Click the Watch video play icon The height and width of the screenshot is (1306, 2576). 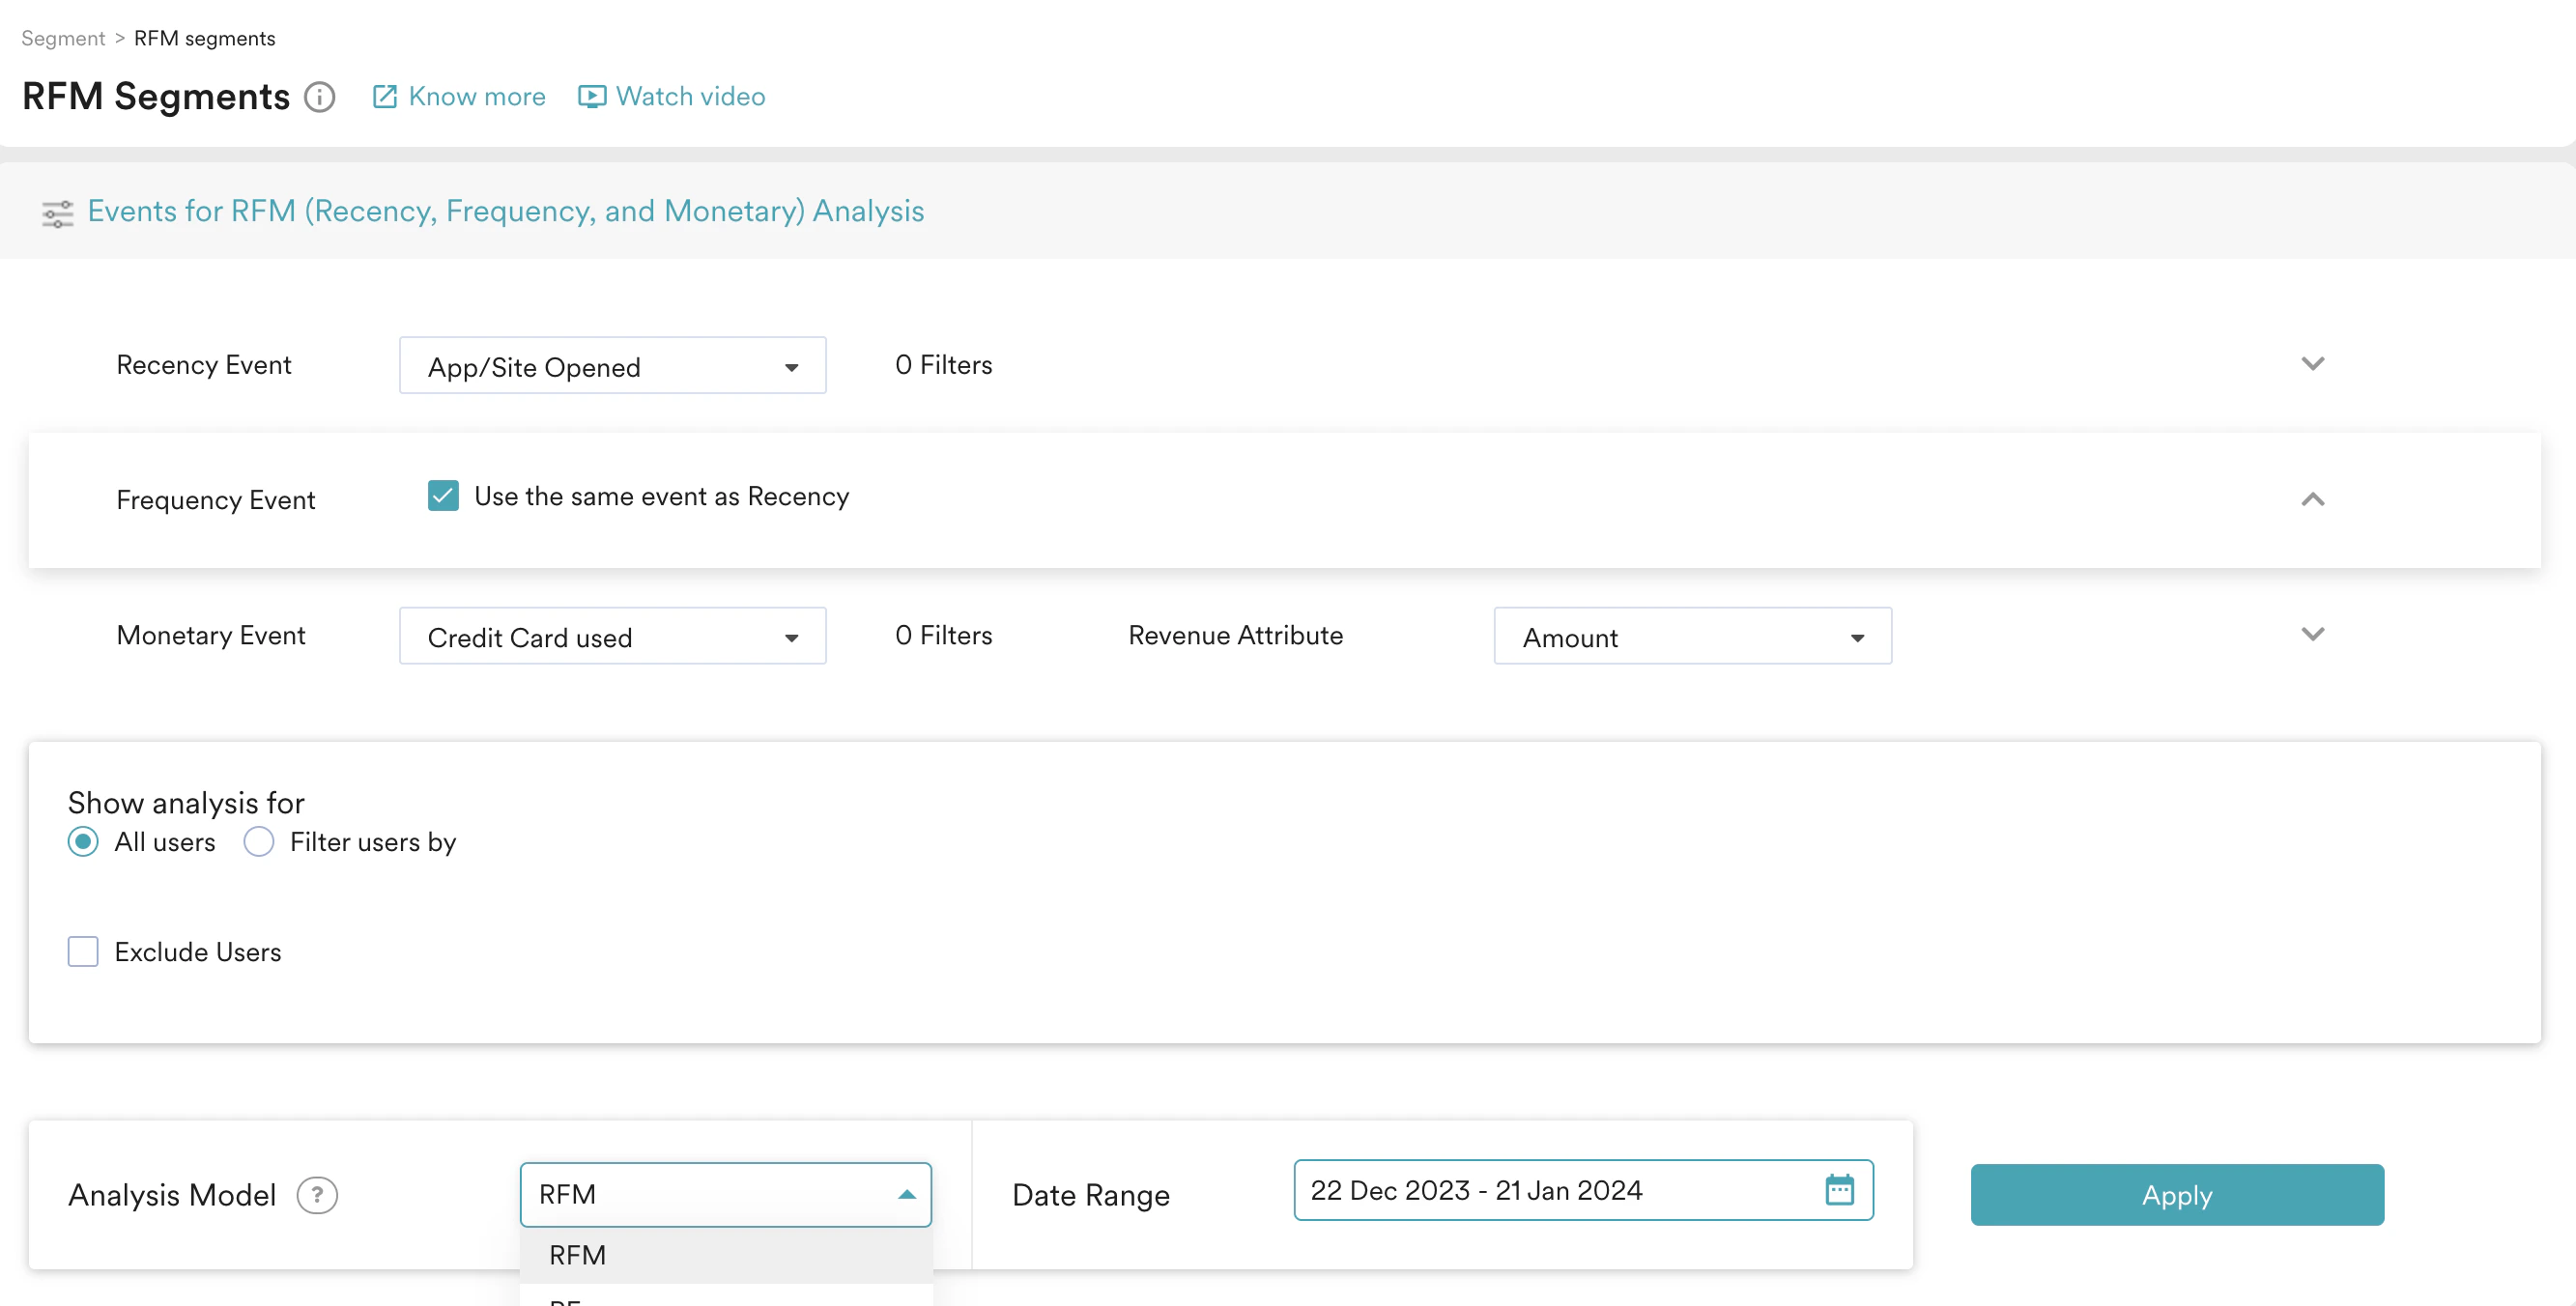[591, 97]
